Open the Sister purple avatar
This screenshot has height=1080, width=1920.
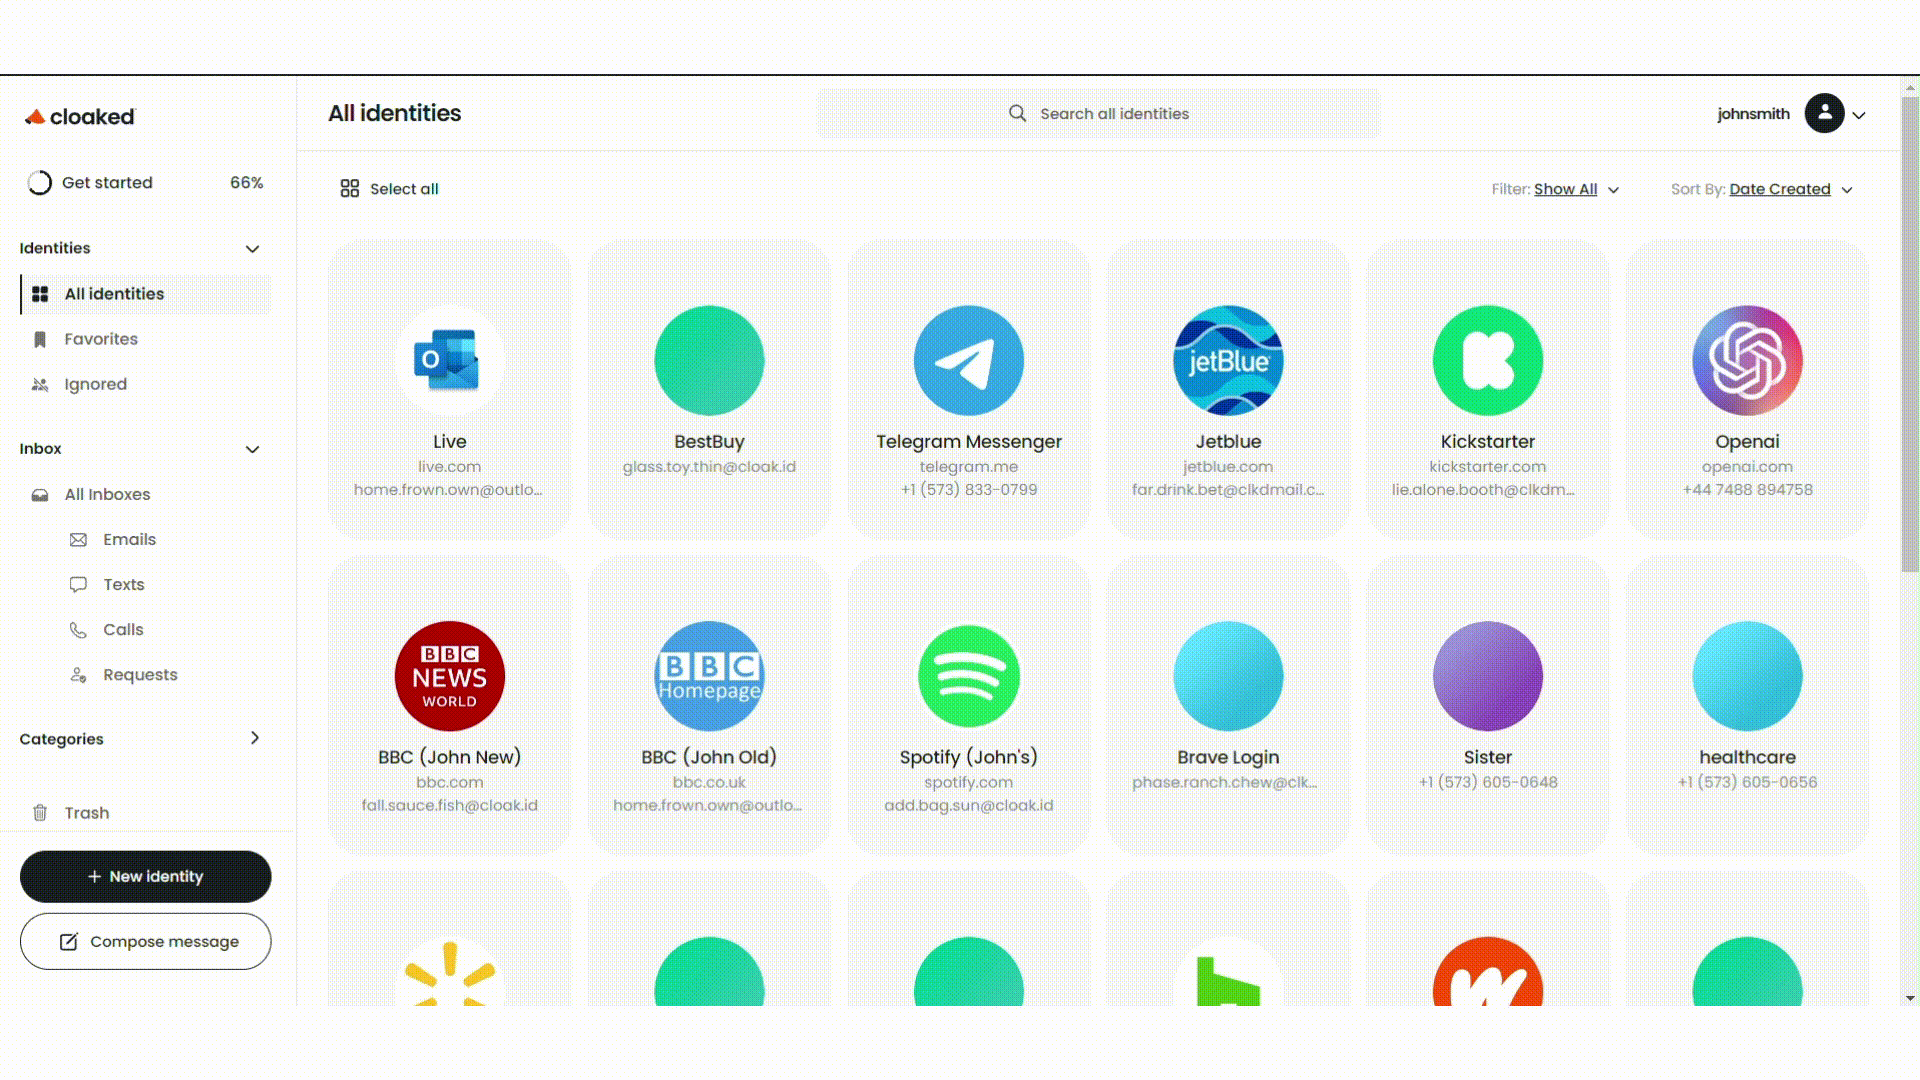point(1488,676)
